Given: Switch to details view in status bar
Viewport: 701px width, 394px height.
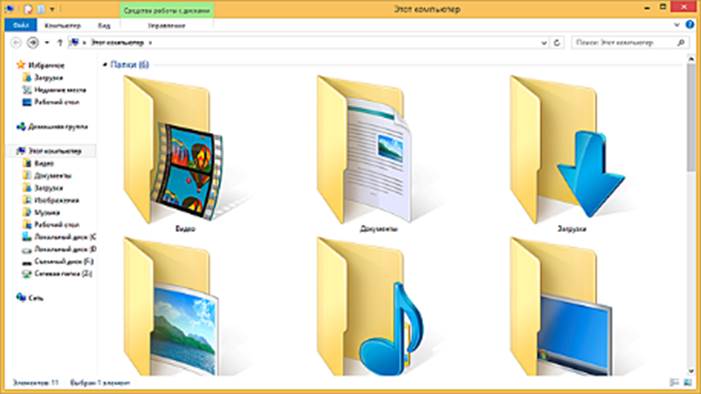Looking at the screenshot, I should click(674, 382).
